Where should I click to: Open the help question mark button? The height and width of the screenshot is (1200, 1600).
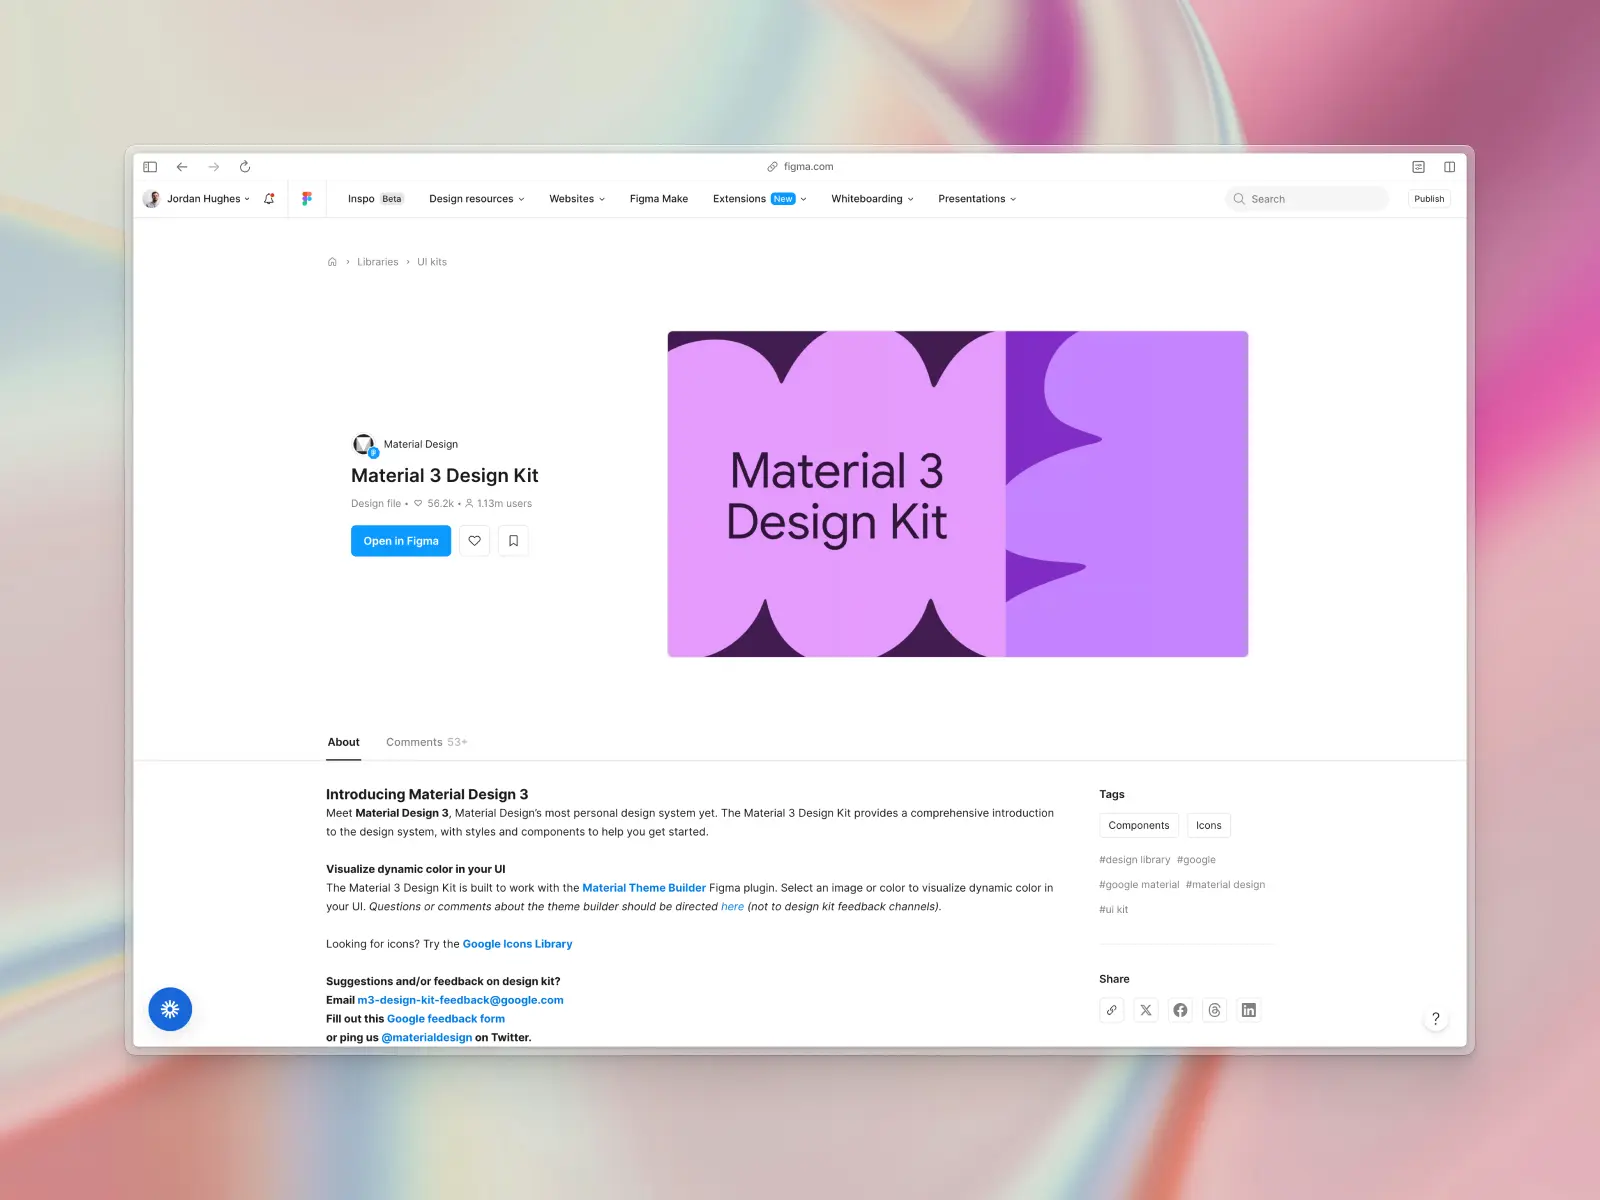coord(1436,1019)
